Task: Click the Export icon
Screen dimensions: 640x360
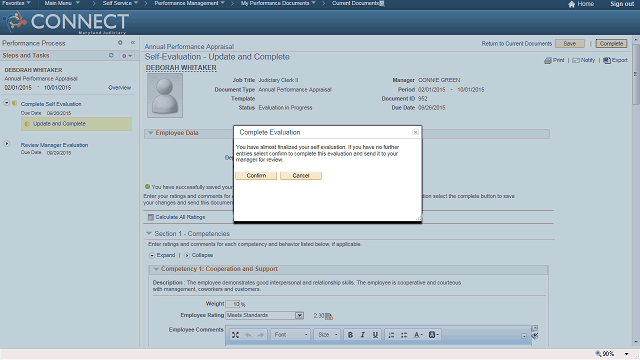Action: pyautogui.click(x=607, y=60)
